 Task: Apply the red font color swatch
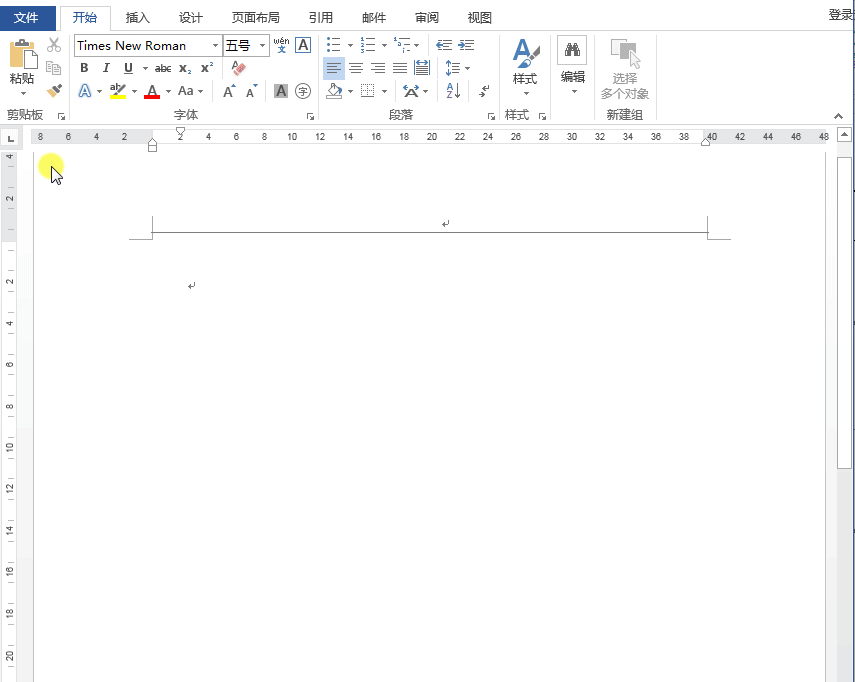tap(152, 92)
